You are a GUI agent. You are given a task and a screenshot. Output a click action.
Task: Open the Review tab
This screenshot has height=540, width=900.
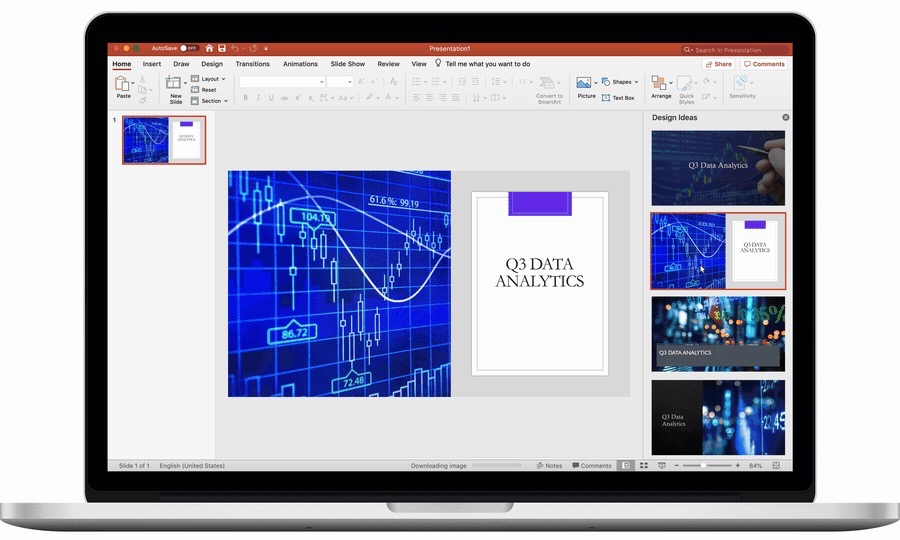[x=389, y=64]
